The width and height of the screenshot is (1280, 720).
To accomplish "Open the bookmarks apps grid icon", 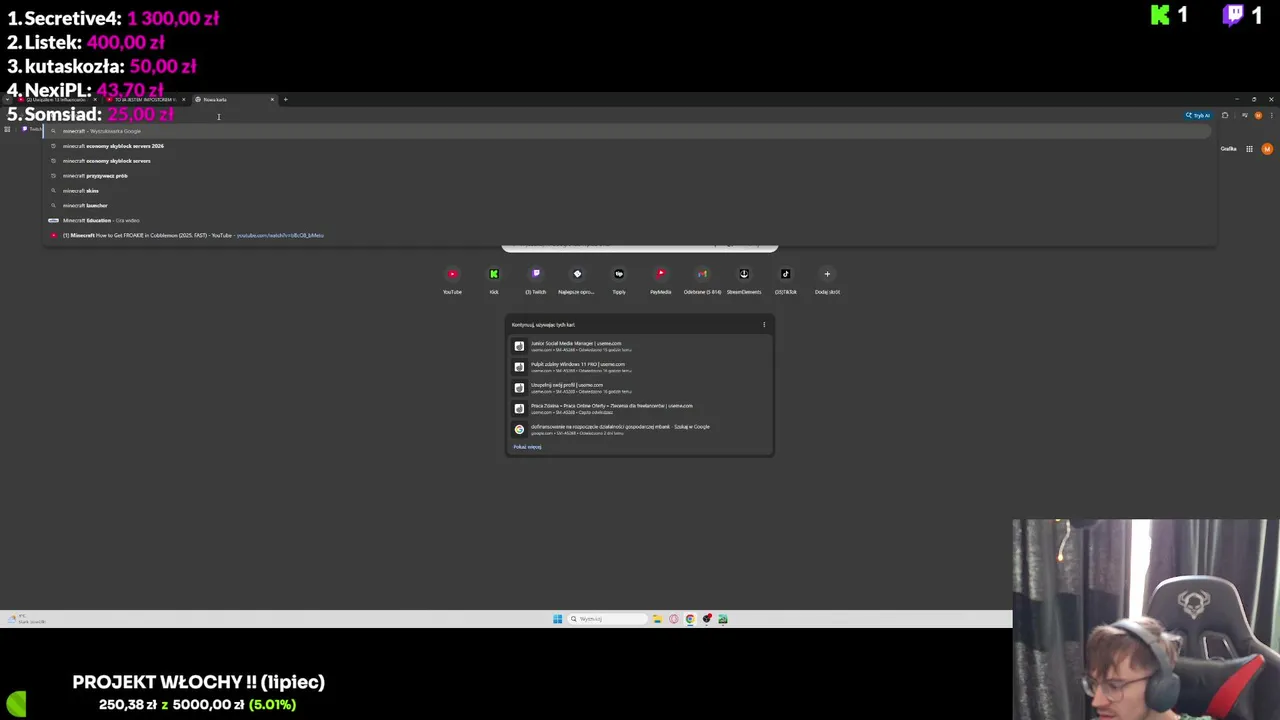I will coord(7,129).
